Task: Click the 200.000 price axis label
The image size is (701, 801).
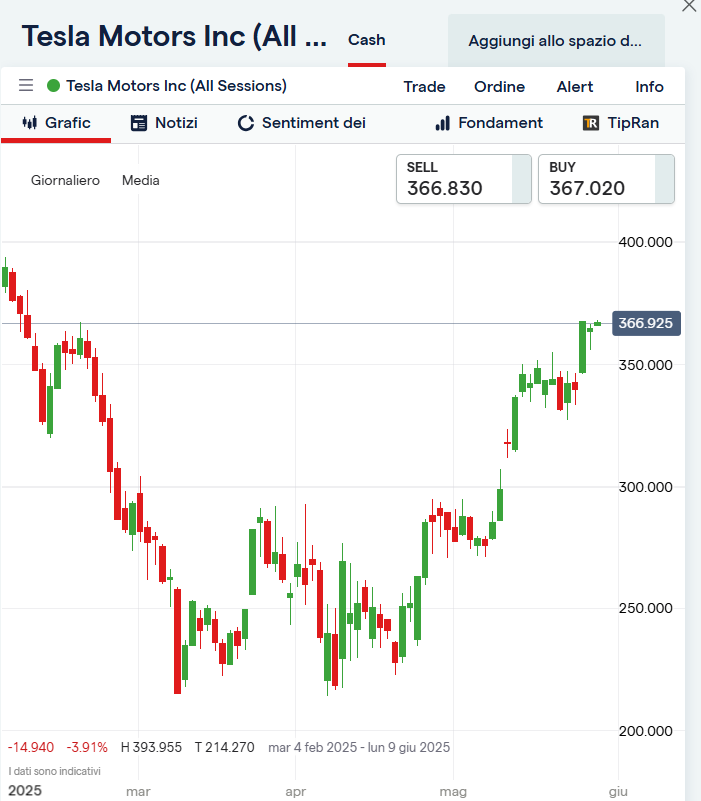Action: pyautogui.click(x=645, y=732)
